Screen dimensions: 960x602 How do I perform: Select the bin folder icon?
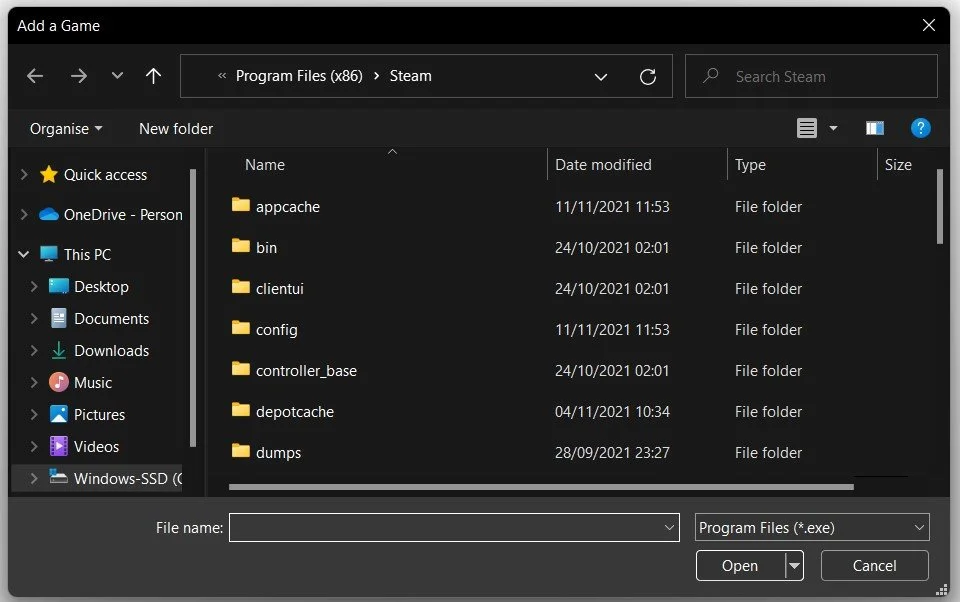point(241,246)
